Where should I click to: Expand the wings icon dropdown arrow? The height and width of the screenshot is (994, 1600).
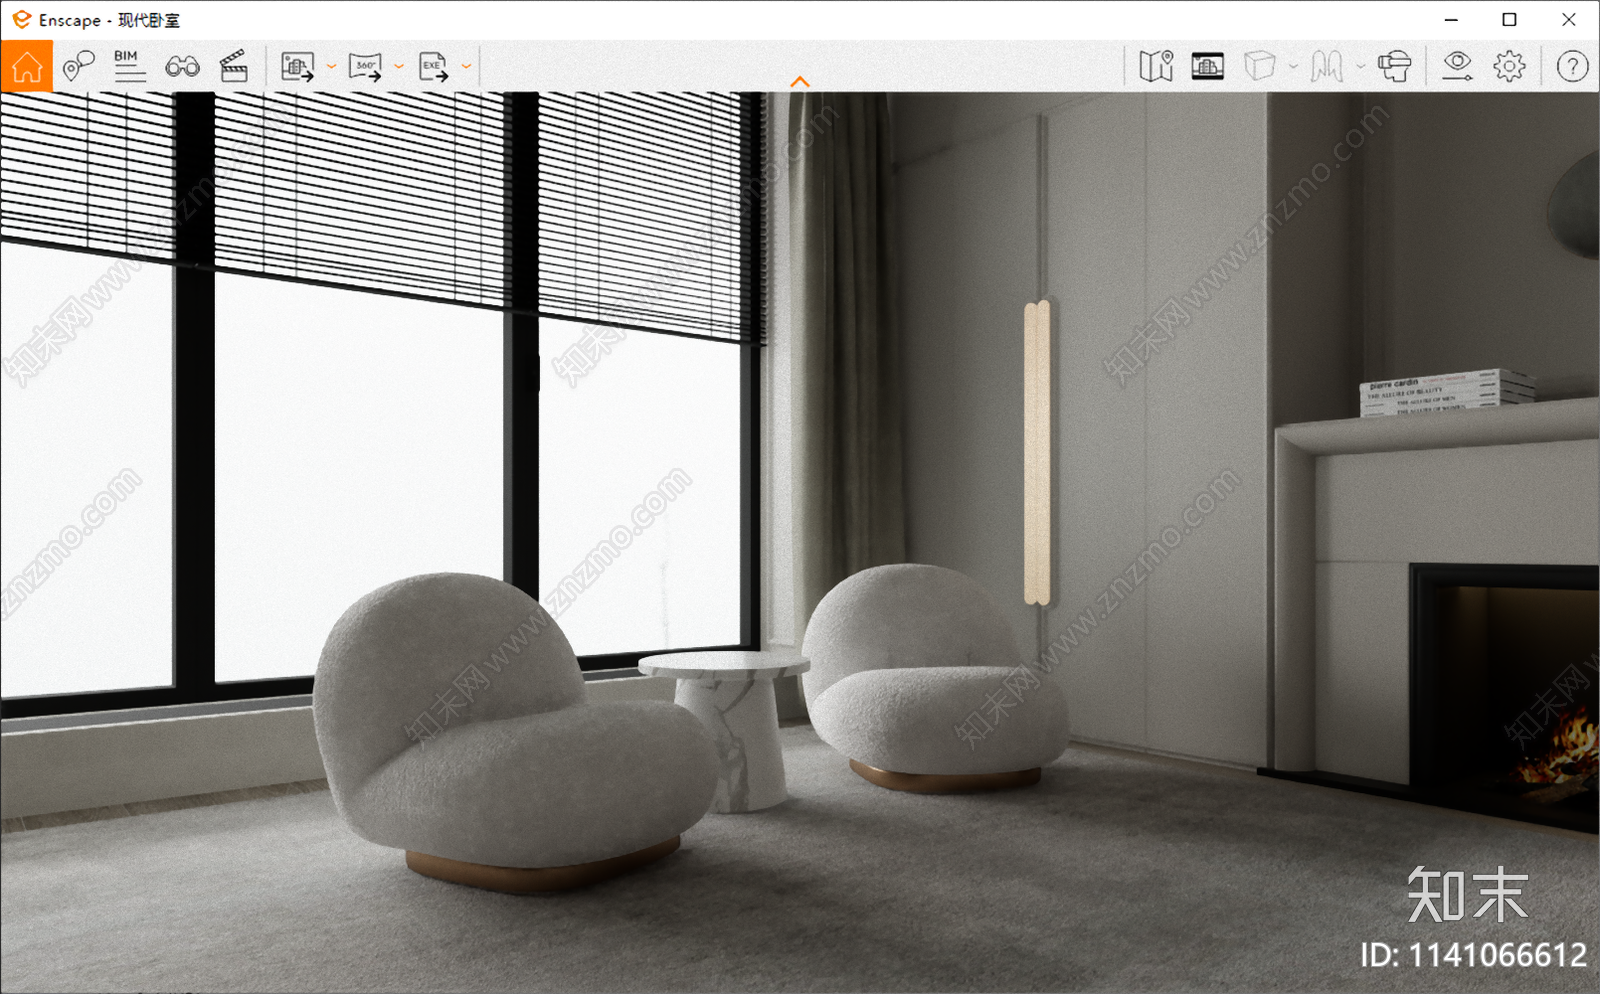[x=1360, y=67]
